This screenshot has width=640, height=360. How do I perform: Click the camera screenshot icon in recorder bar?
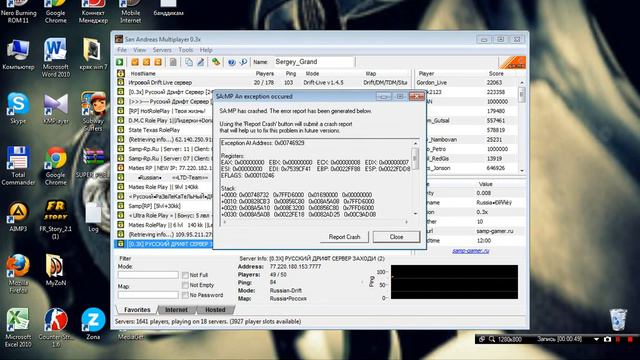point(607,339)
